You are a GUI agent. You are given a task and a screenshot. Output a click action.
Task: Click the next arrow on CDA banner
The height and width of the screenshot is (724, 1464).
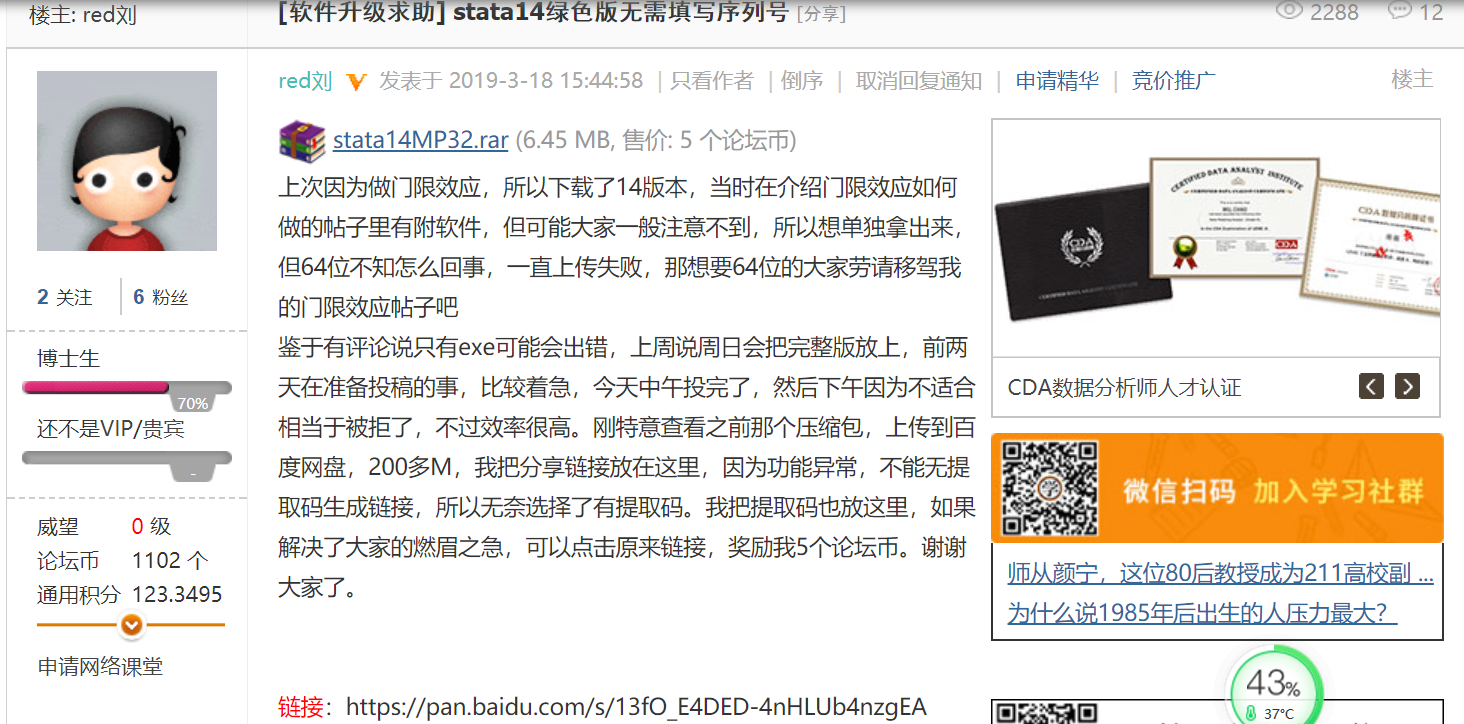[1407, 386]
